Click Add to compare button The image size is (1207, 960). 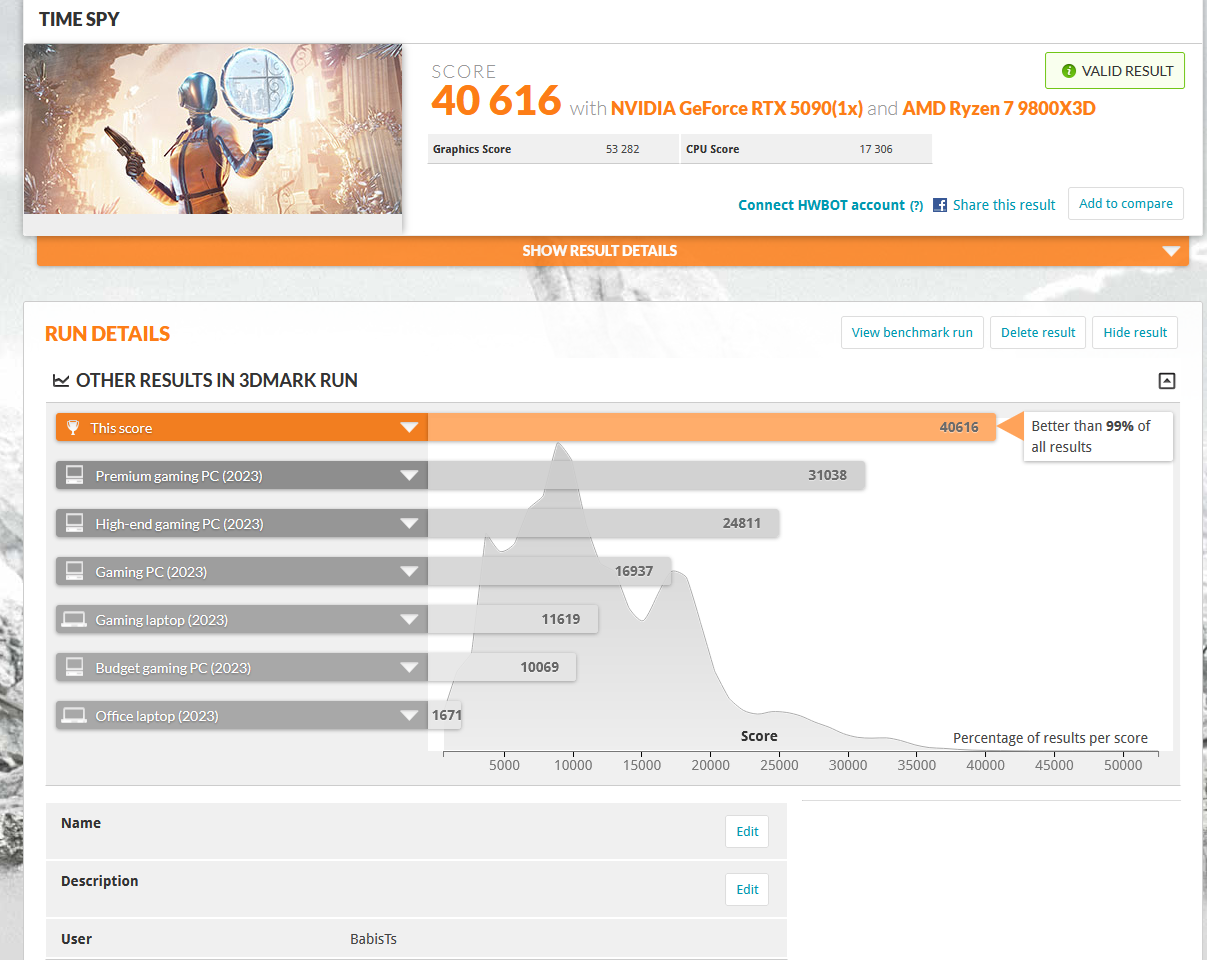(x=1126, y=204)
